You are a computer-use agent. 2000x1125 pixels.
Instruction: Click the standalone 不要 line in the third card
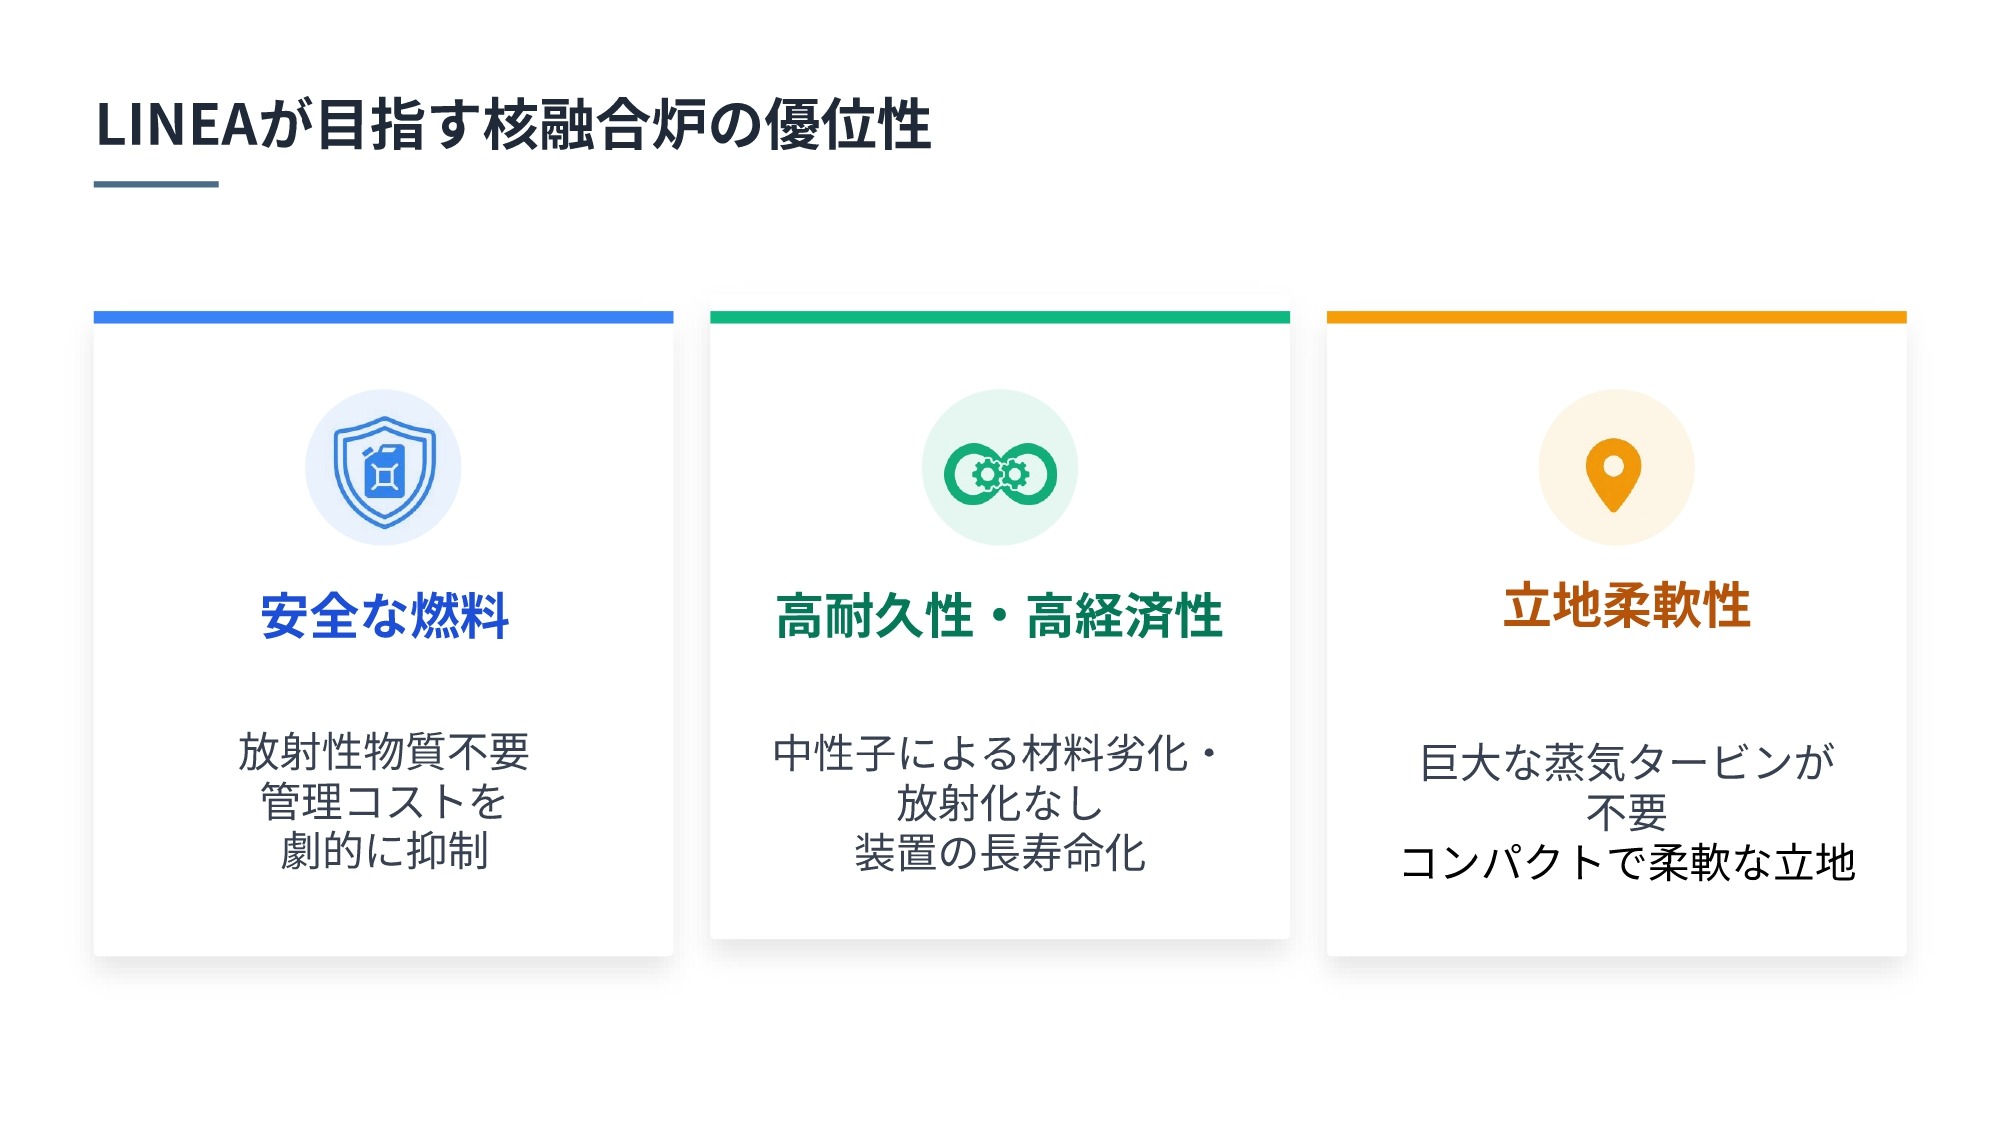tap(1627, 812)
